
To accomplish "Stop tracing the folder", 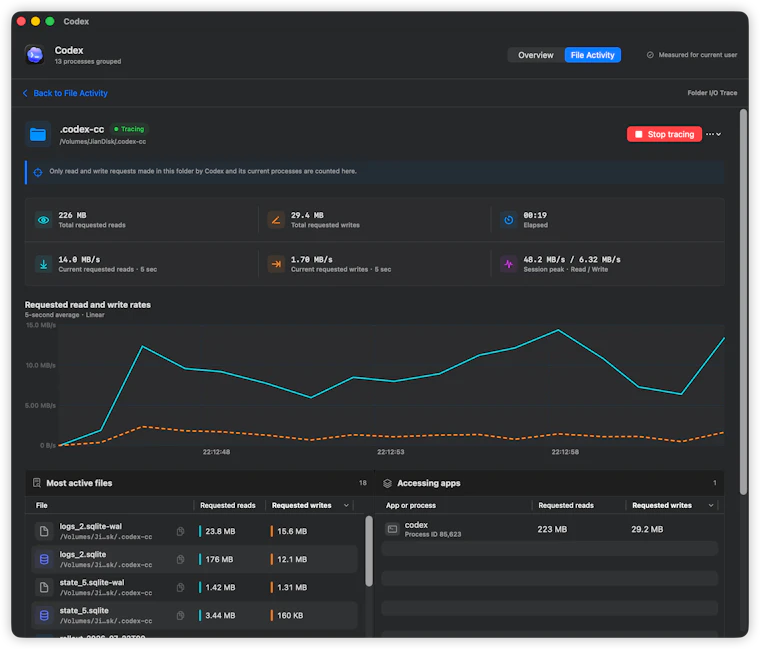I will [x=664, y=134].
